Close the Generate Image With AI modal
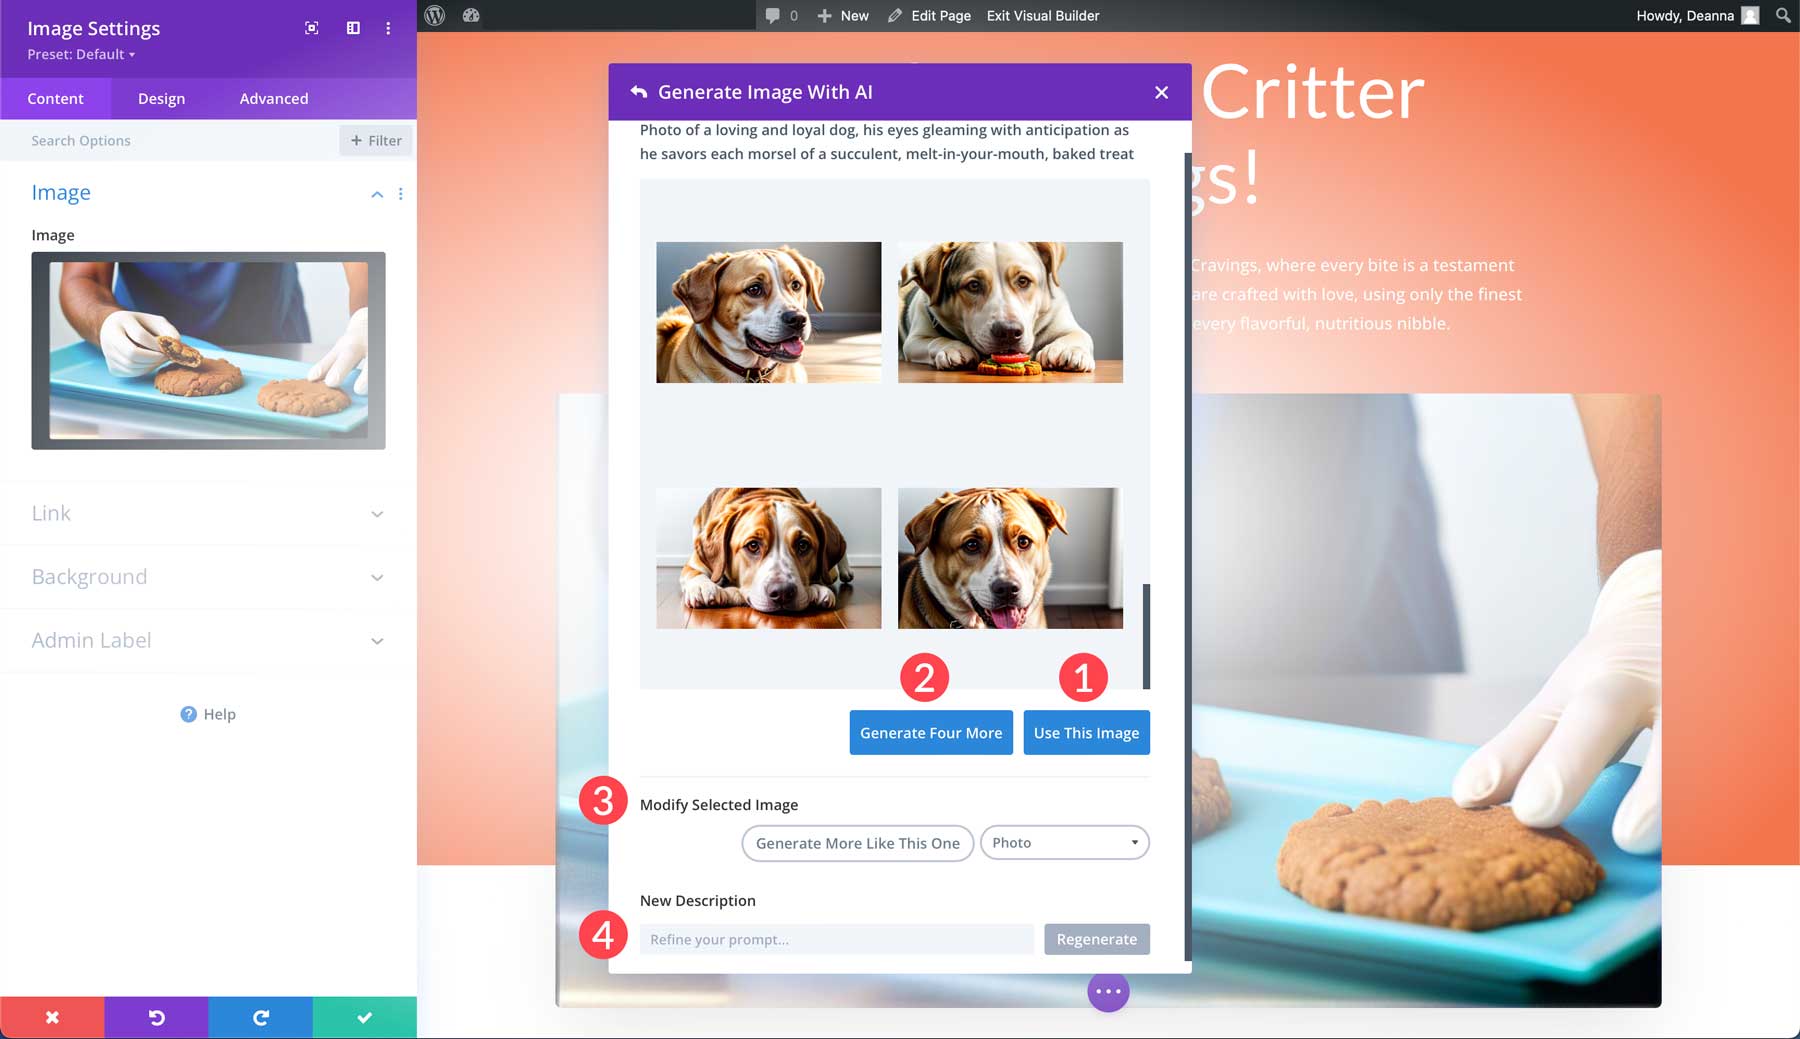This screenshot has width=1800, height=1039. tap(1161, 92)
